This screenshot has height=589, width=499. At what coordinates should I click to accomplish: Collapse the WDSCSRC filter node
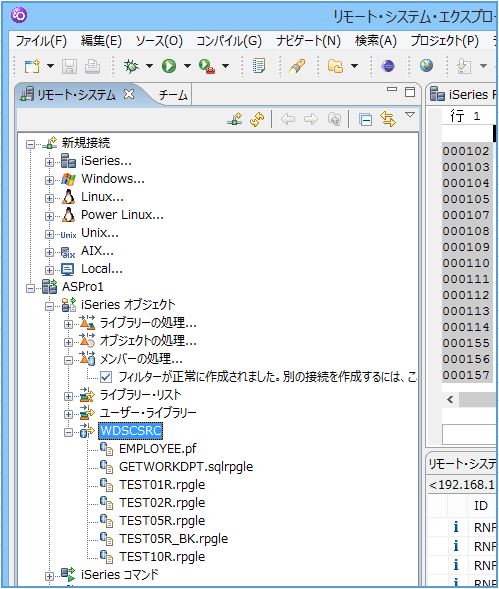[x=68, y=432]
